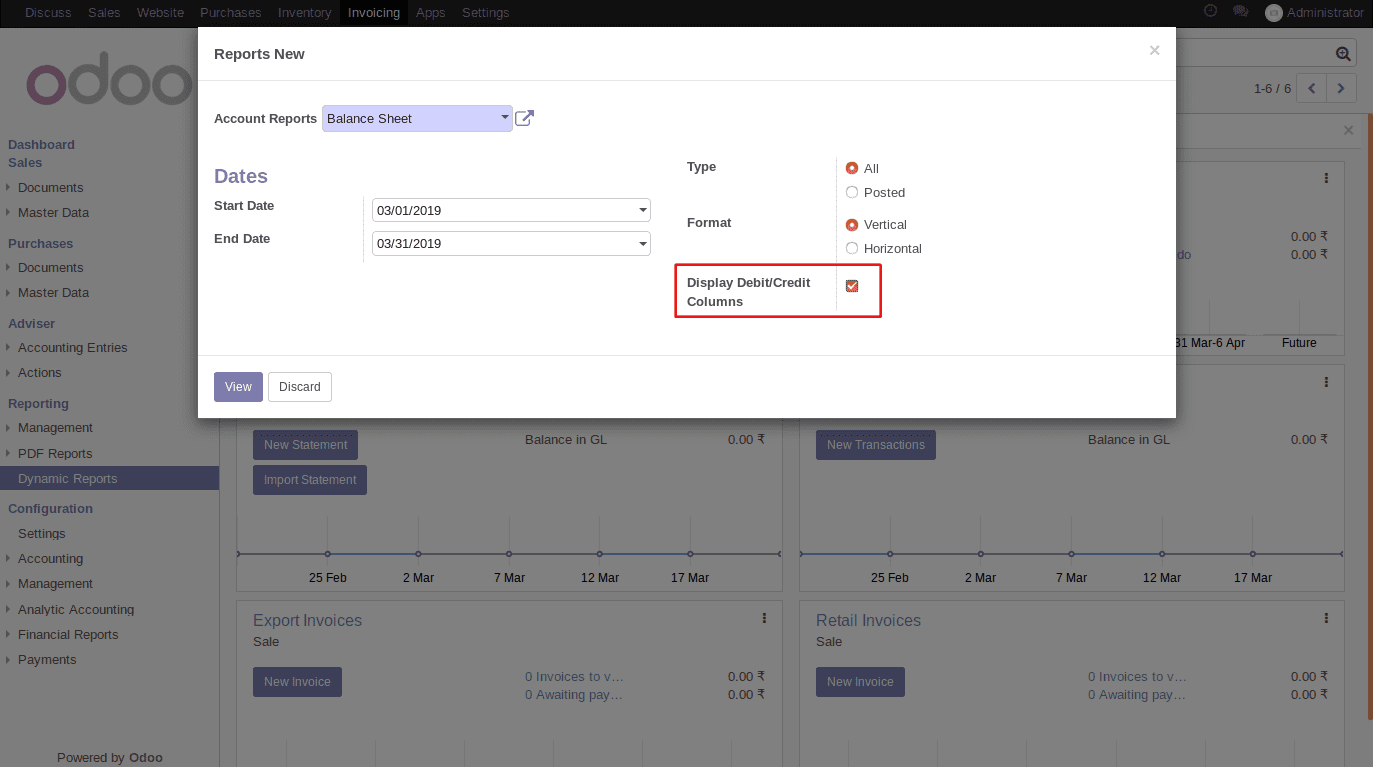Open the Inventory menu

[304, 13]
